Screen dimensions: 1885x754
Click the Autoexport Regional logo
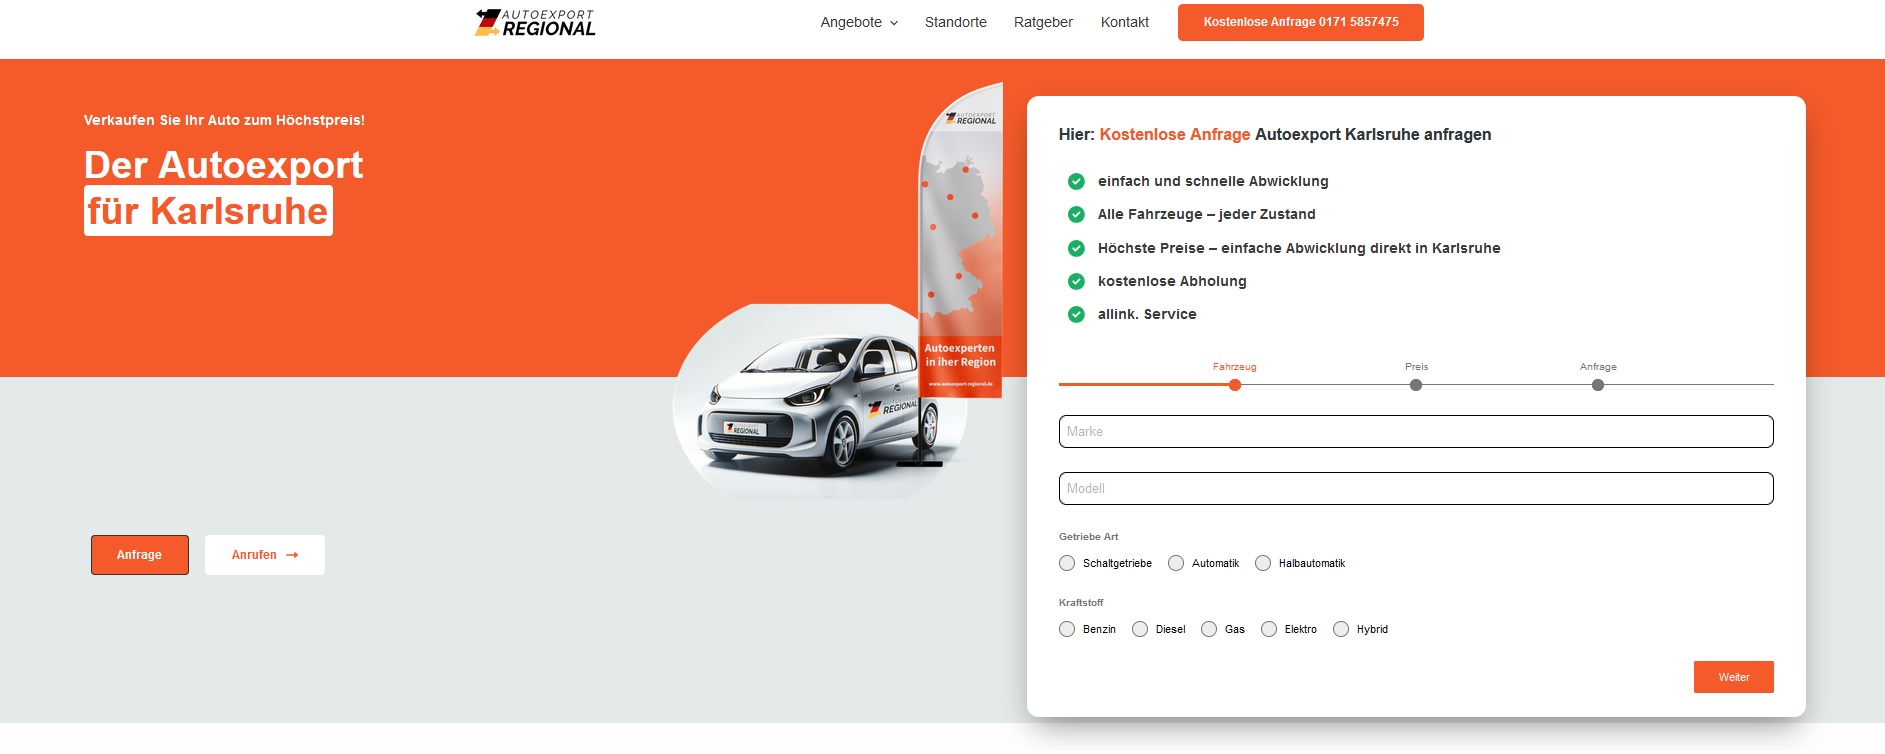535,22
